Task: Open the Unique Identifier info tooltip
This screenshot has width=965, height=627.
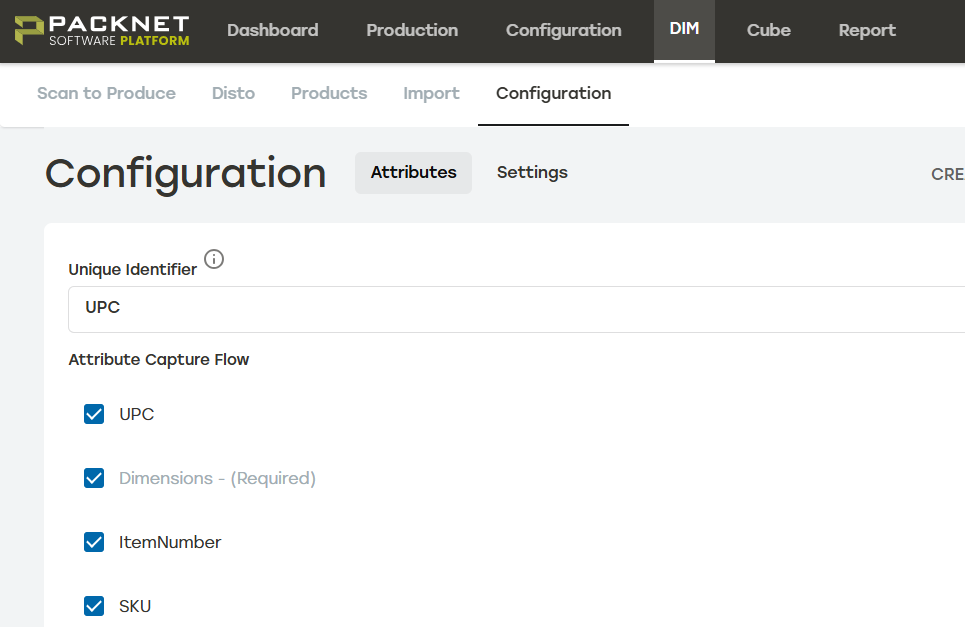Action: (214, 259)
